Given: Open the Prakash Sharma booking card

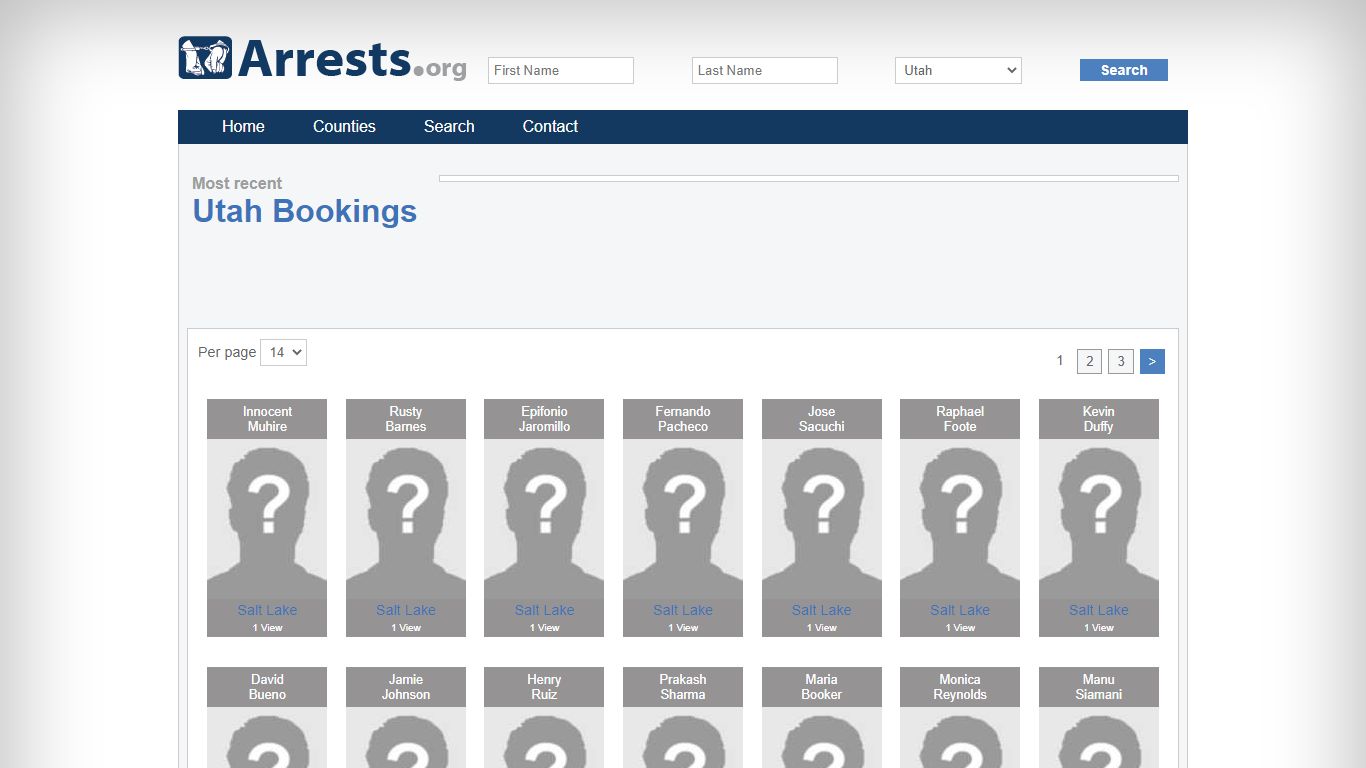Looking at the screenshot, I should pos(683,717).
